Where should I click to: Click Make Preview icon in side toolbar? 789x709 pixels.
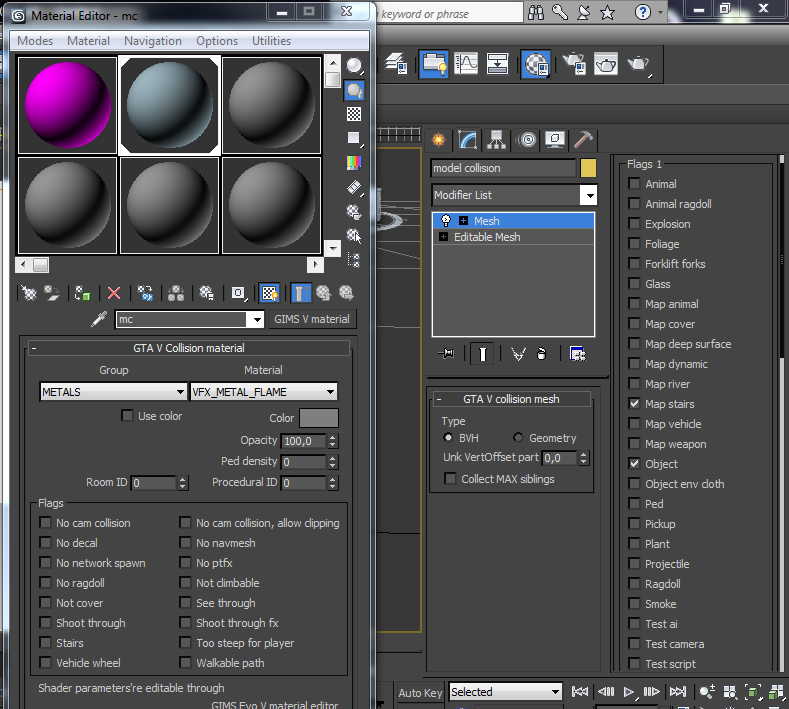tap(354, 187)
